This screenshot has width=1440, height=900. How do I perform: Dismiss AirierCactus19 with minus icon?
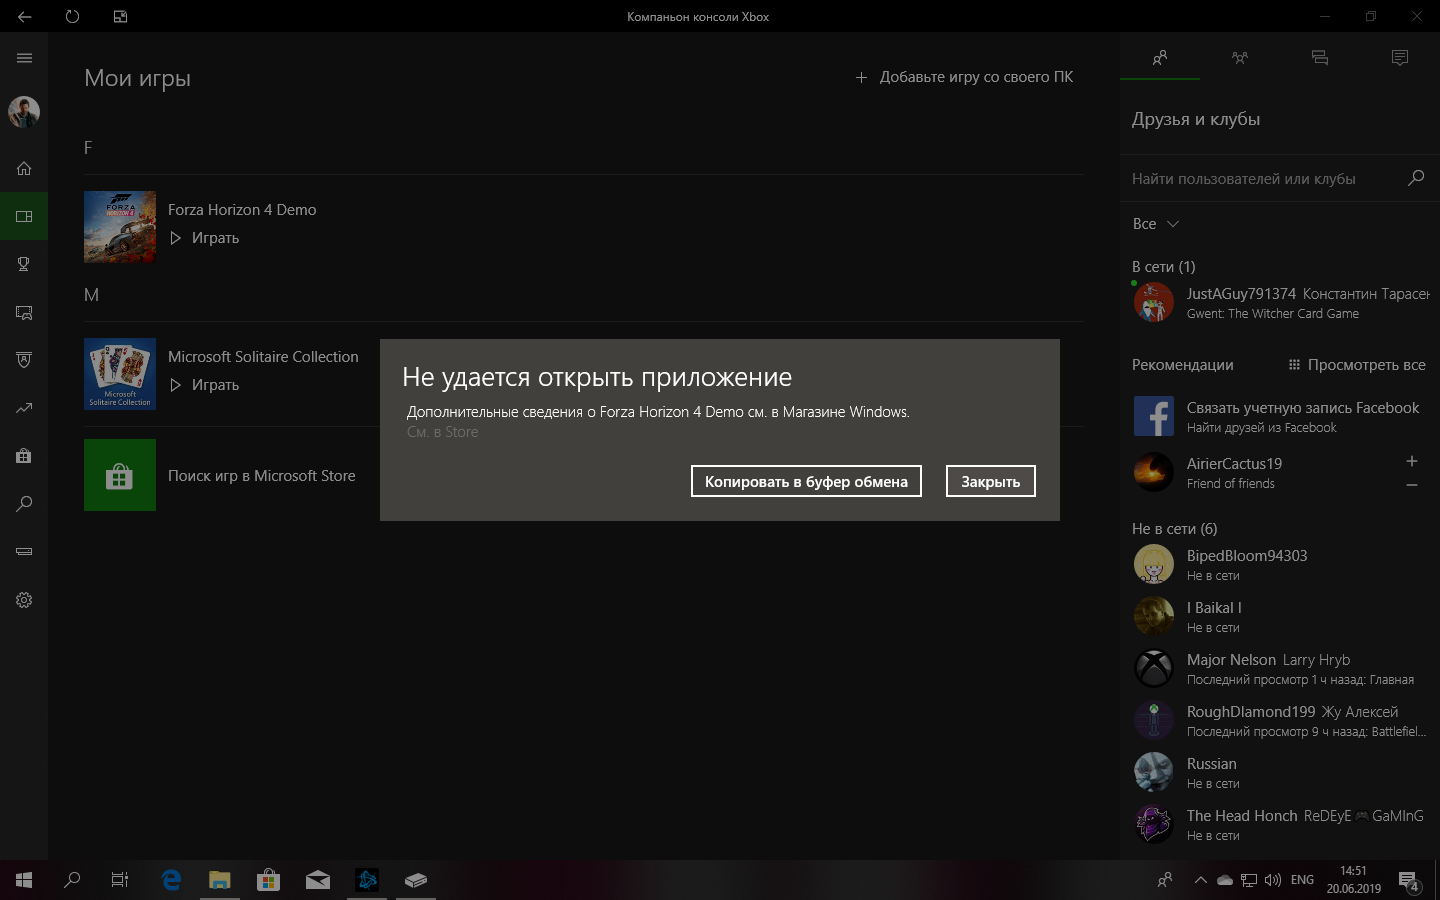click(x=1412, y=485)
